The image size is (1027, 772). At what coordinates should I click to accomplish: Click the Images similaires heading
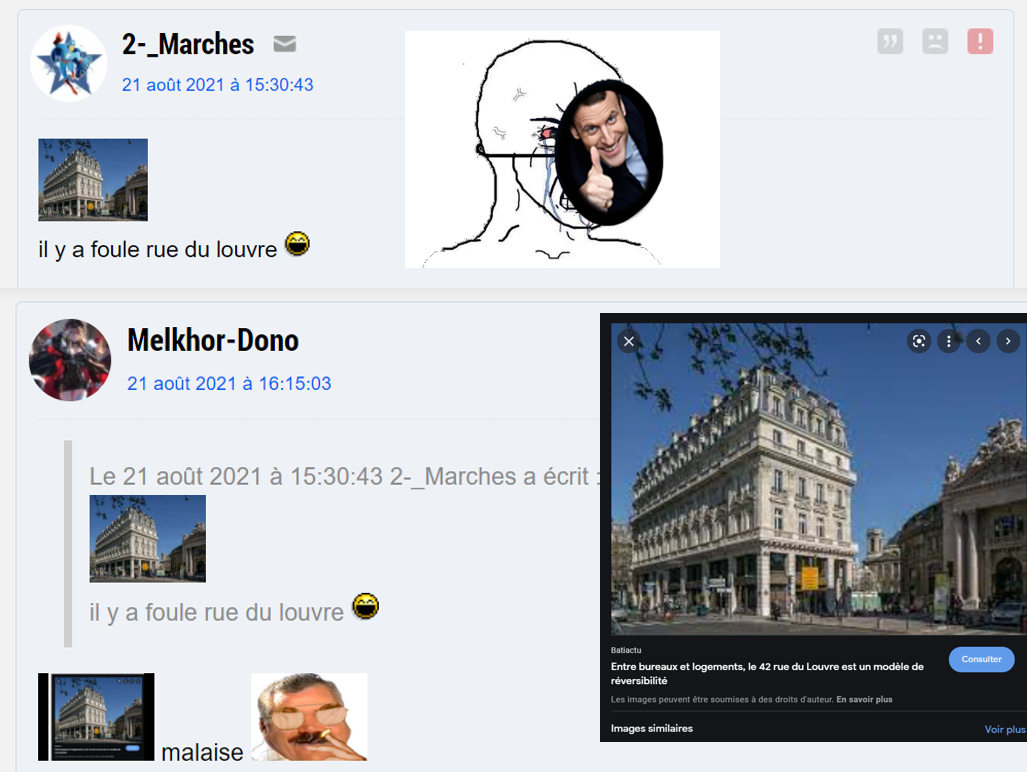pos(651,728)
